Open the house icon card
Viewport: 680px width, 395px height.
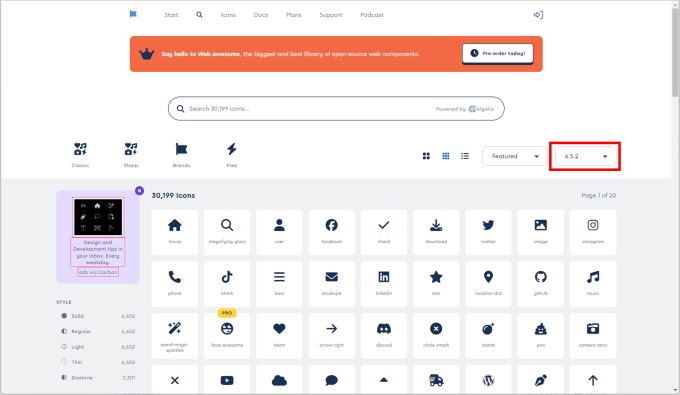tap(175, 232)
